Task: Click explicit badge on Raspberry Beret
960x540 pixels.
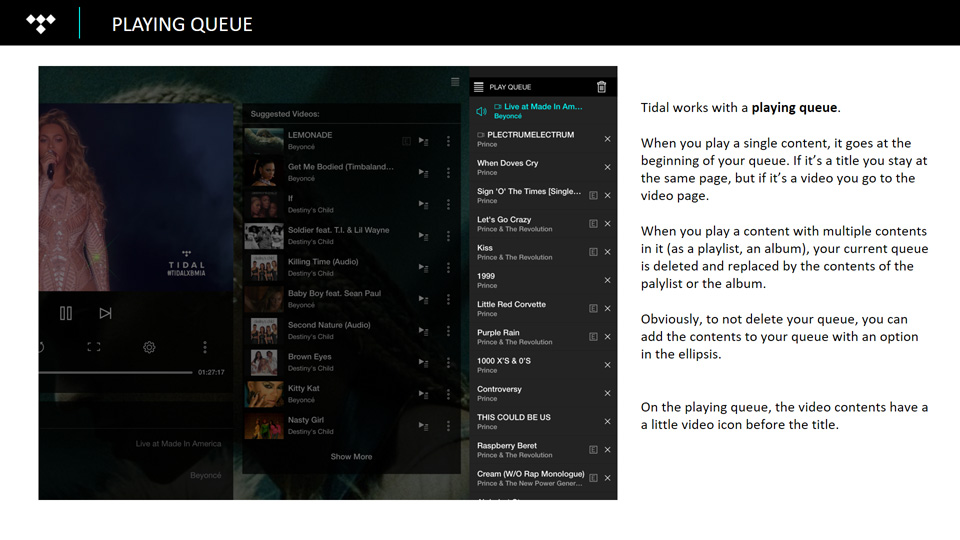Action: [x=593, y=449]
